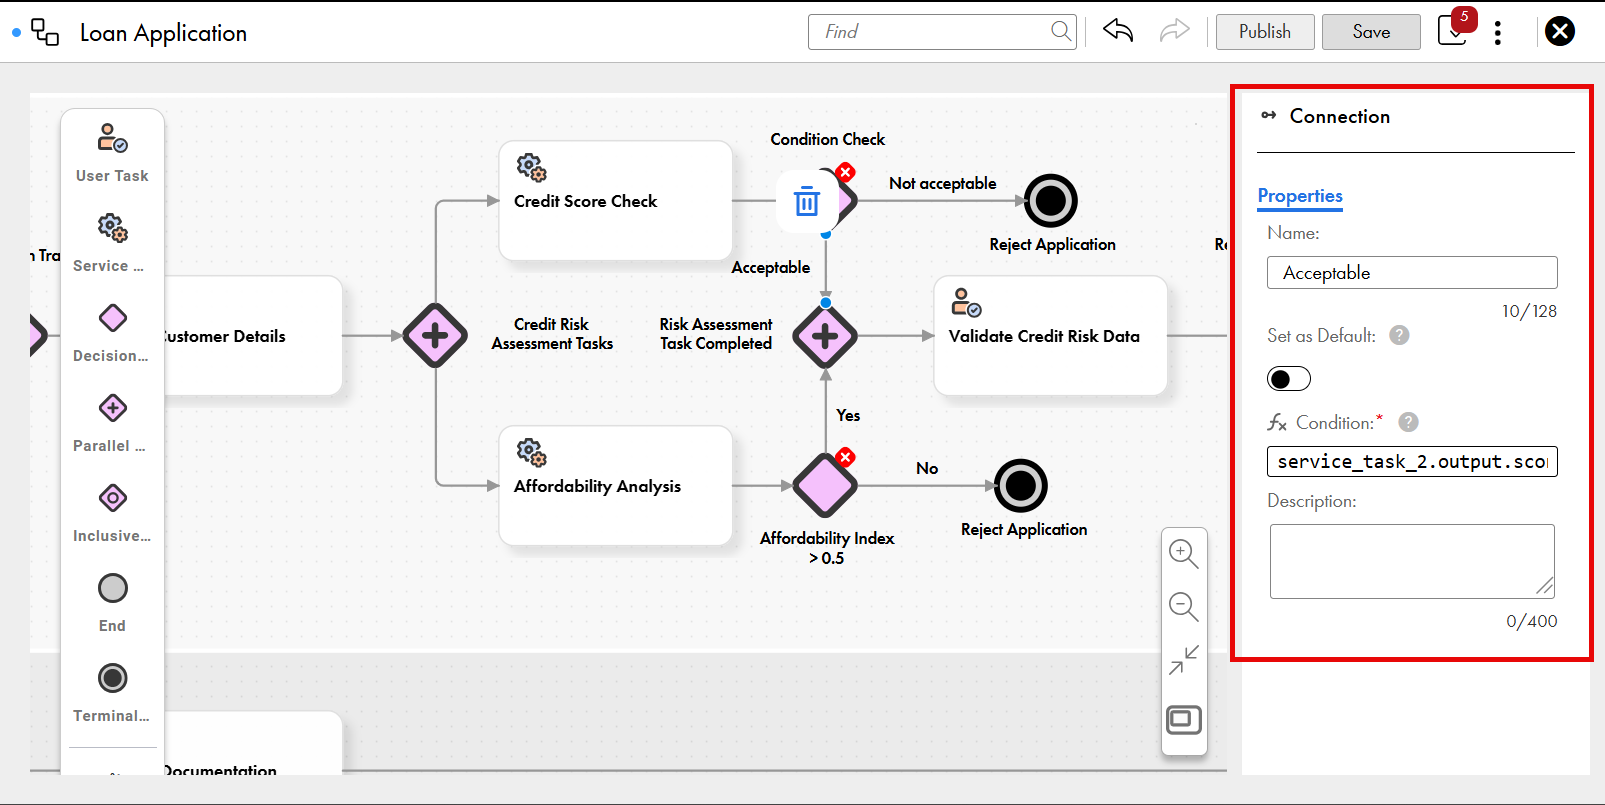
Task: Edit the Name field containing Acceptable
Action: (x=1412, y=273)
